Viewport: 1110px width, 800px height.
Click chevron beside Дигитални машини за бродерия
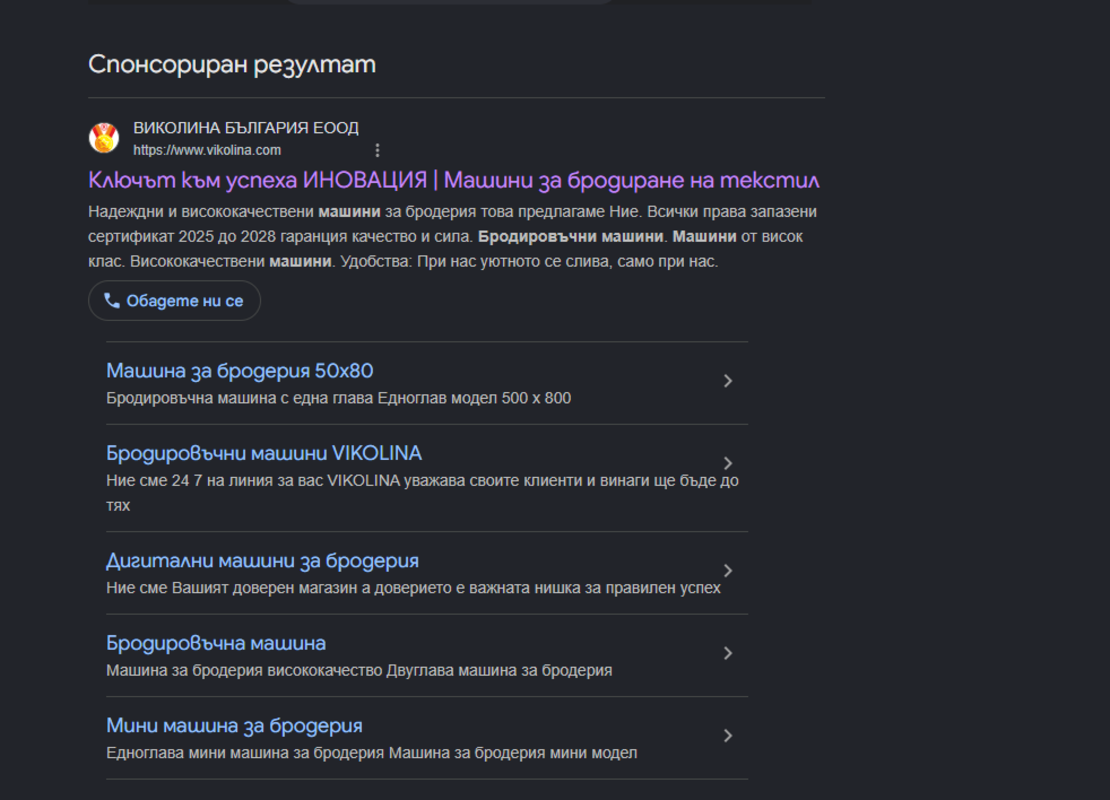click(x=728, y=571)
